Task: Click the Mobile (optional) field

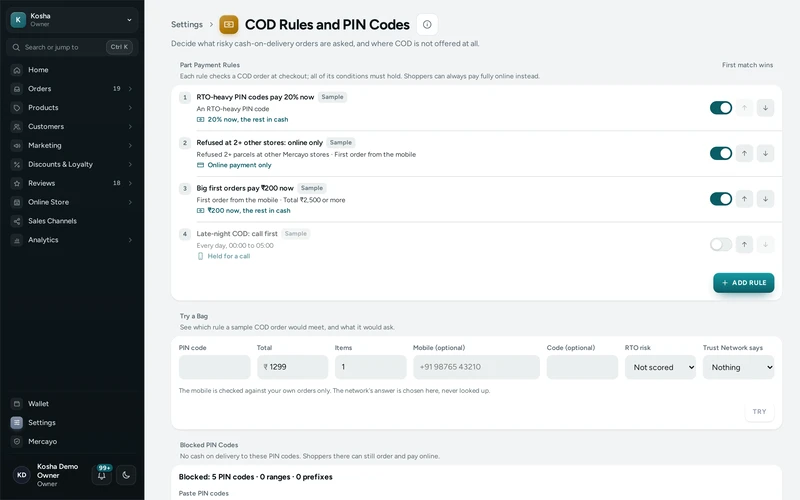Action: [x=476, y=367]
